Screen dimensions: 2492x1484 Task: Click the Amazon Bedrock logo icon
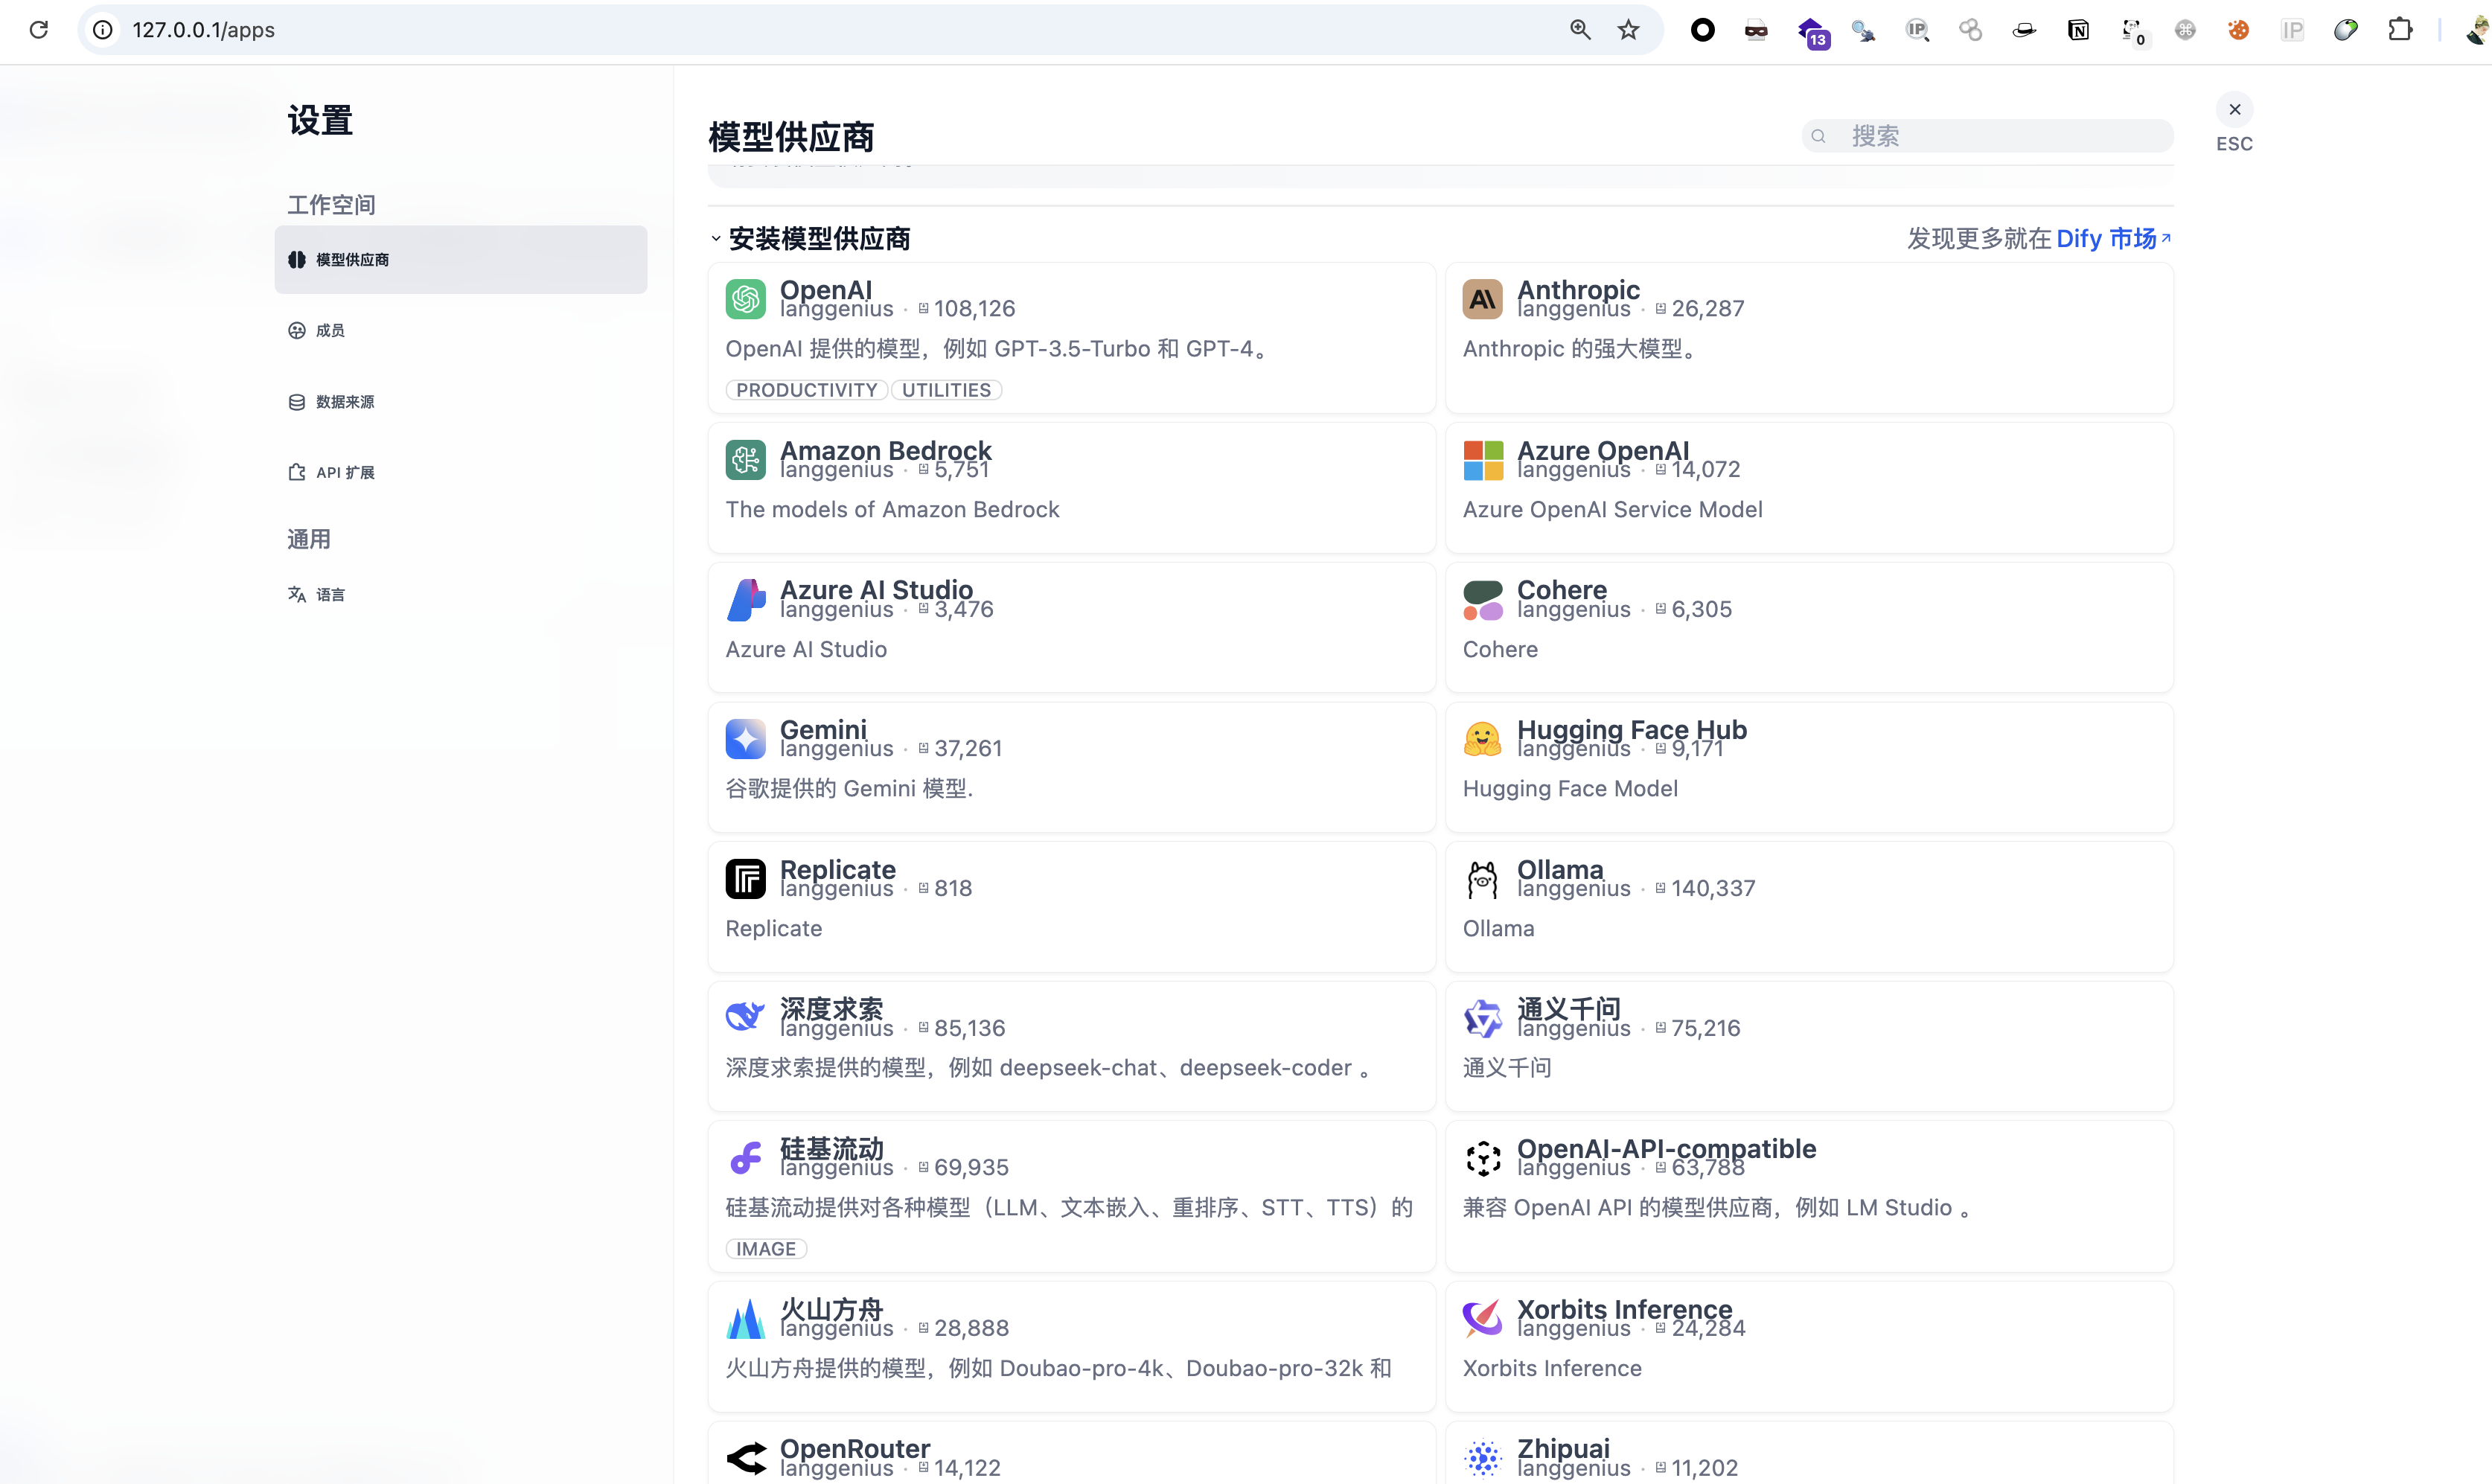click(x=745, y=460)
